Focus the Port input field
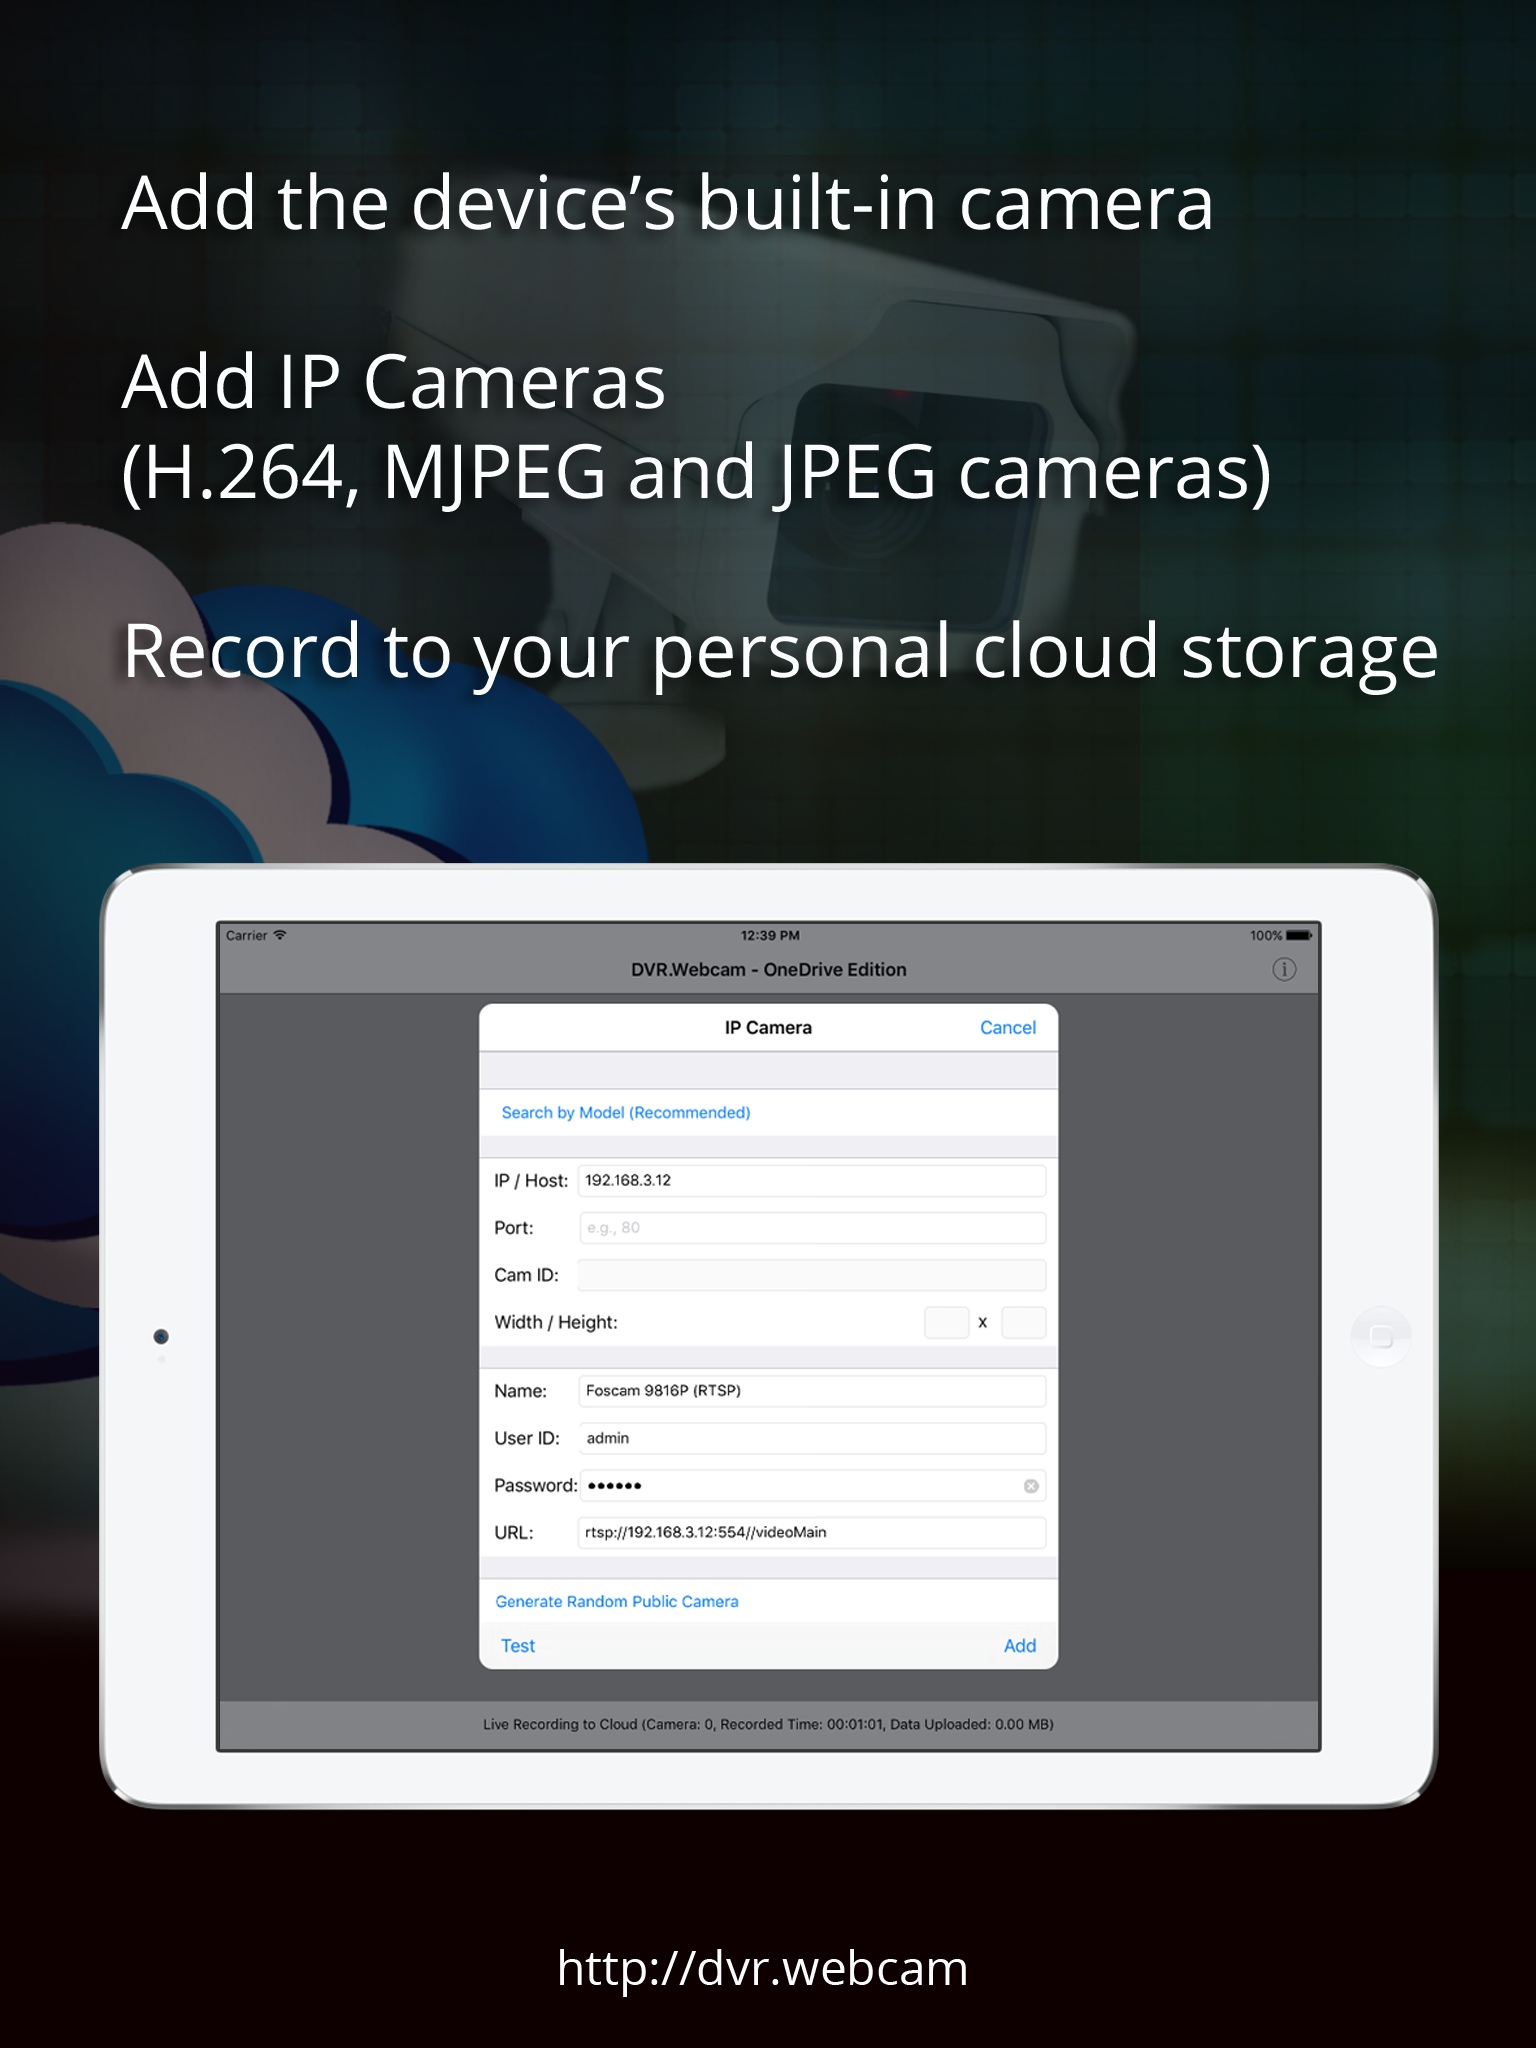 tap(812, 1227)
